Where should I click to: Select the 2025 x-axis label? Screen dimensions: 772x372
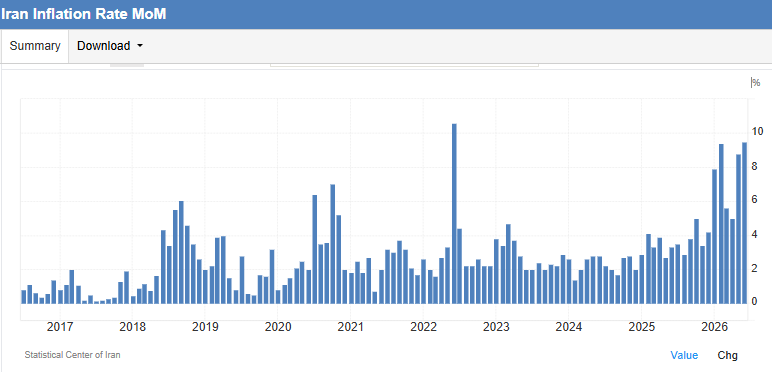click(x=642, y=327)
